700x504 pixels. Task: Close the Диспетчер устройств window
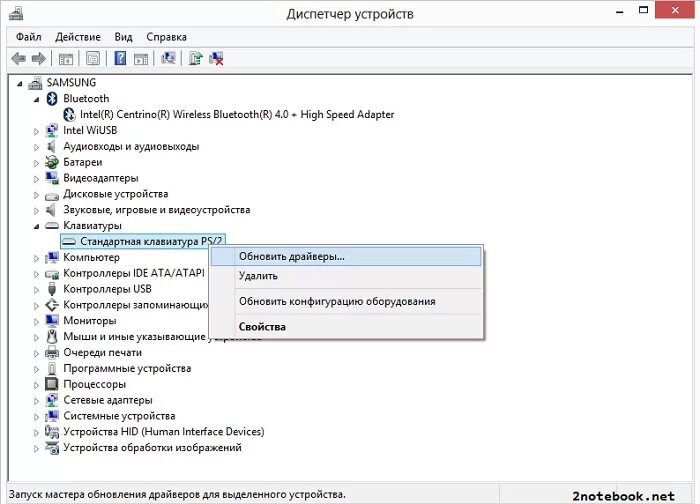675,10
